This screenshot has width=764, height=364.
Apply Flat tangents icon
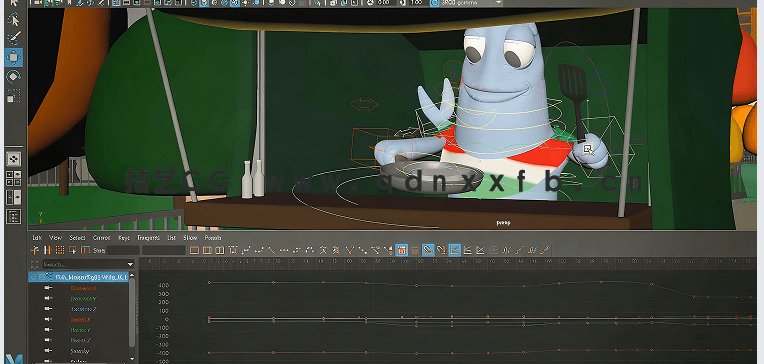click(x=284, y=250)
